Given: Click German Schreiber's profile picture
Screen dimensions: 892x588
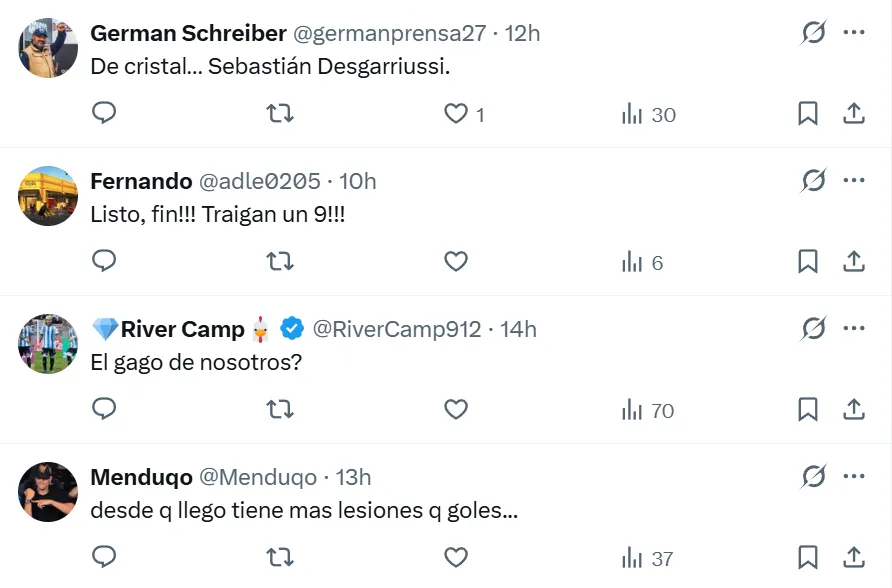Looking at the screenshot, I should (x=48, y=48).
